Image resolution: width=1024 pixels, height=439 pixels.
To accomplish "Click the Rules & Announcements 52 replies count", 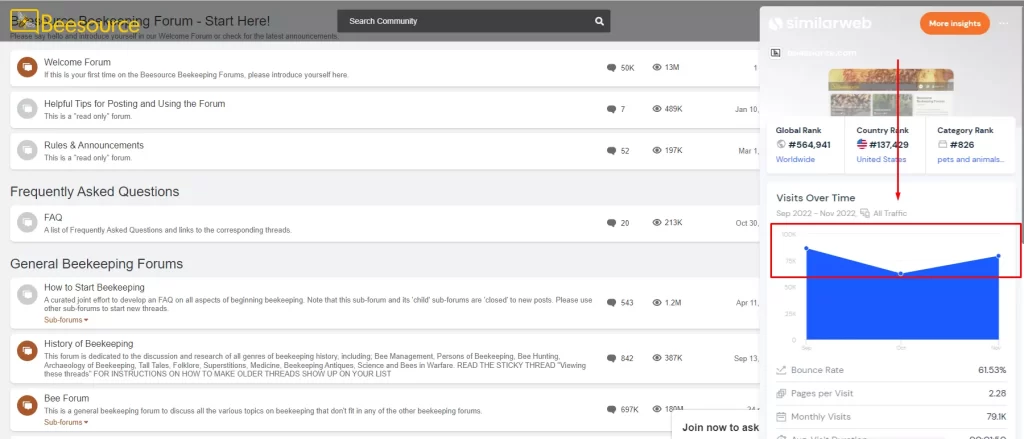I will [625, 151].
